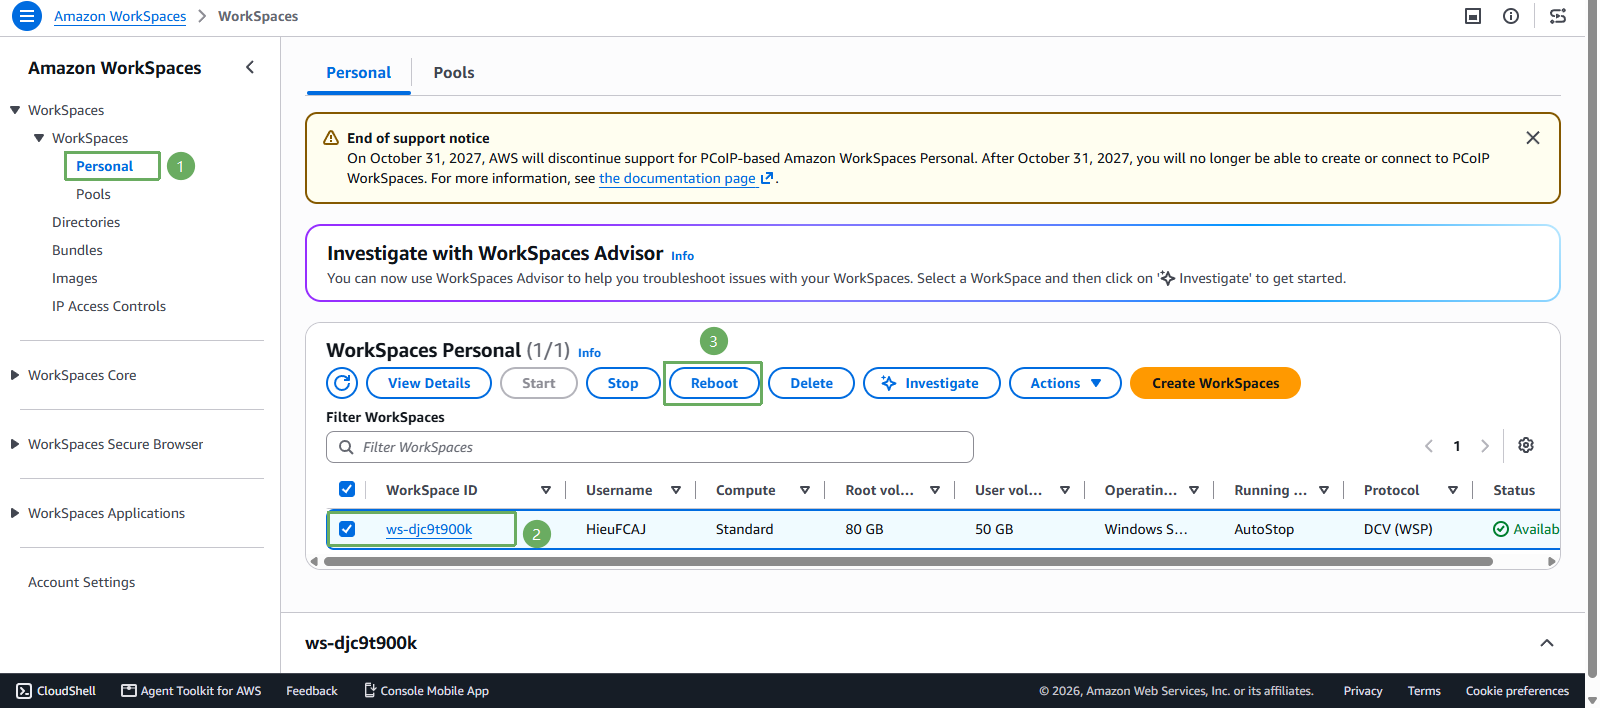
Task: Click the page vertical scrollbar
Action: click(1592, 340)
